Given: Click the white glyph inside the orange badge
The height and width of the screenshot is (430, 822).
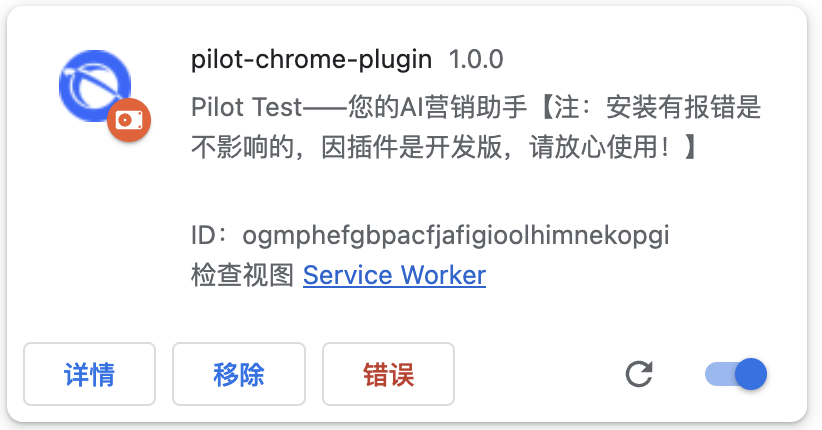Looking at the screenshot, I should tap(129, 120).
